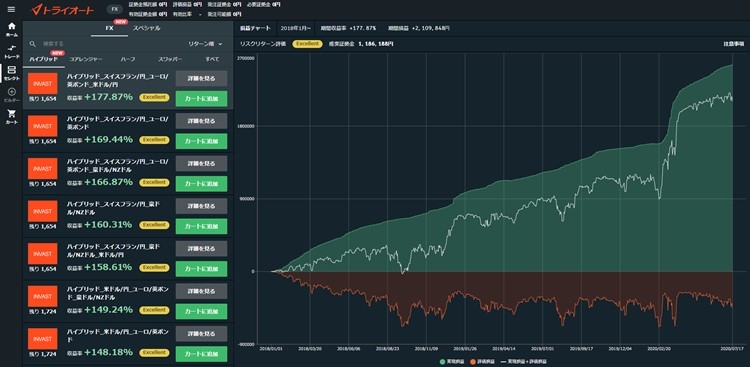The image size is (750, 367).
Task: Add the +169.44% strategy to cart
Action: click(201, 142)
